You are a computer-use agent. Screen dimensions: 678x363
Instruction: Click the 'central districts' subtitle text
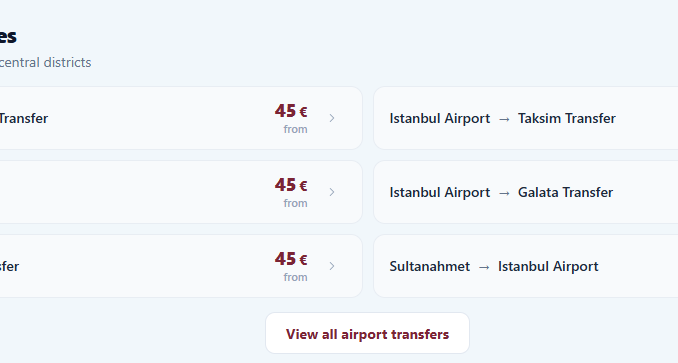click(x=45, y=62)
